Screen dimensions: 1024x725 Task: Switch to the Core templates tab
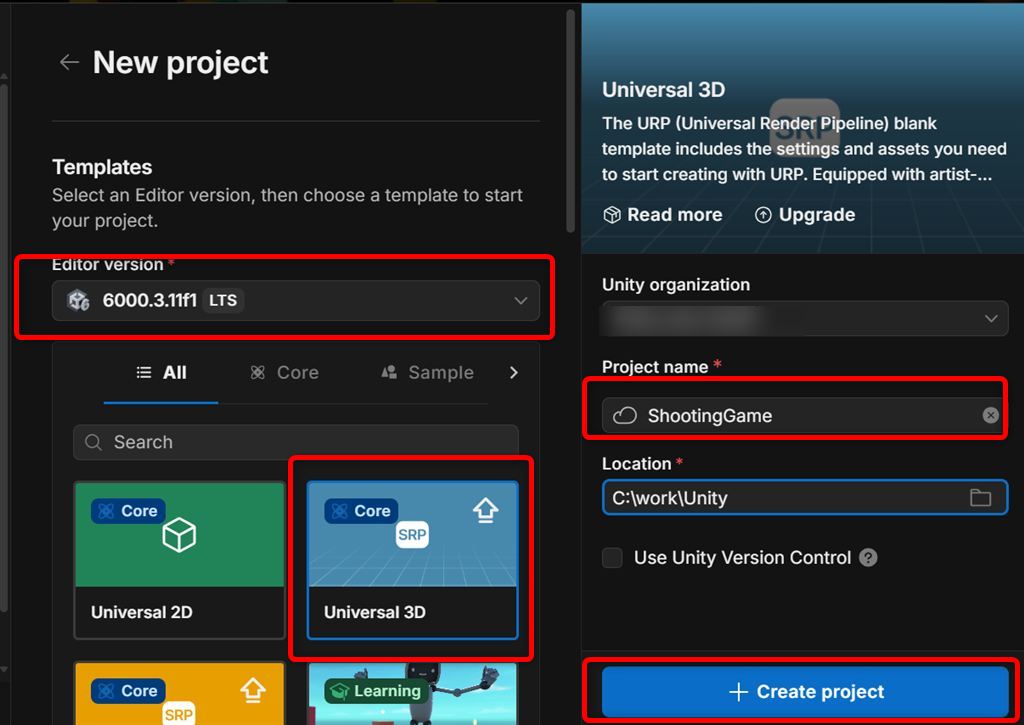pos(285,372)
